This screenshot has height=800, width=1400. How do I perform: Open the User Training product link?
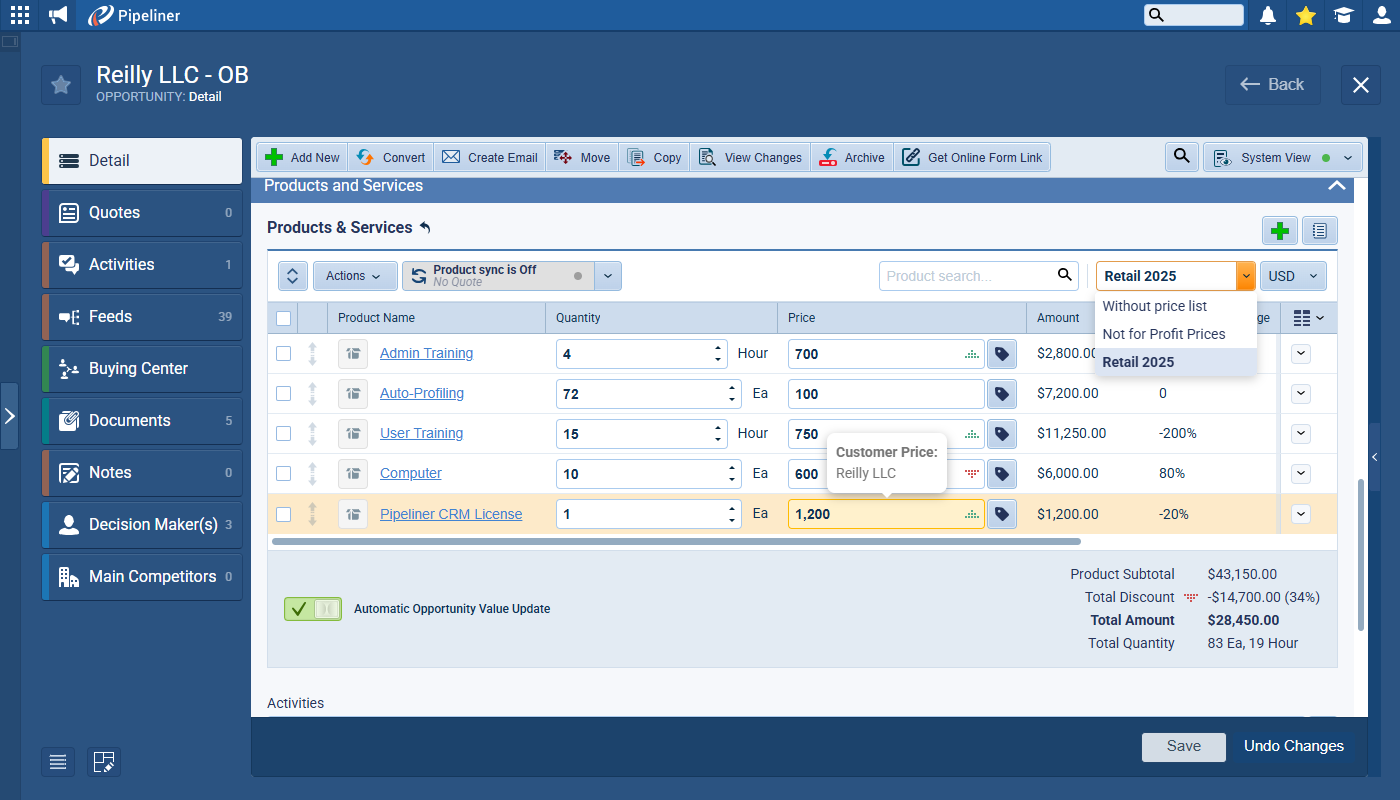(421, 433)
